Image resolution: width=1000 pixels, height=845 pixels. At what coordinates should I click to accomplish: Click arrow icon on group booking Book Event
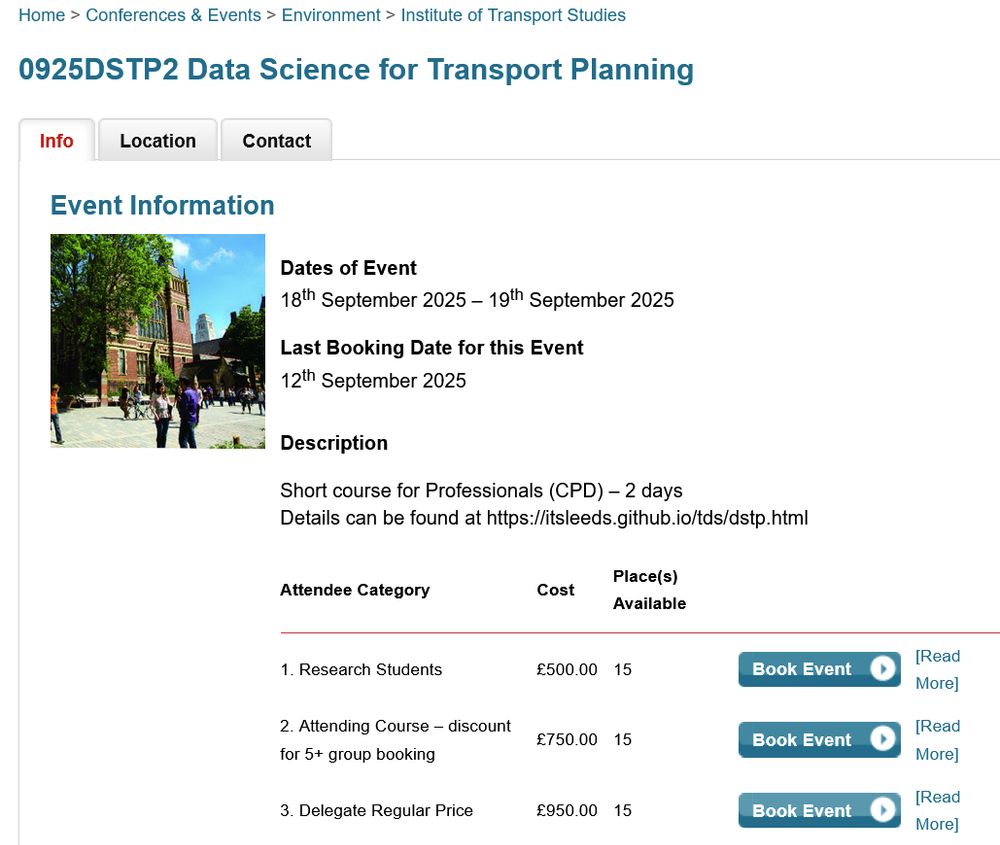tap(883, 739)
